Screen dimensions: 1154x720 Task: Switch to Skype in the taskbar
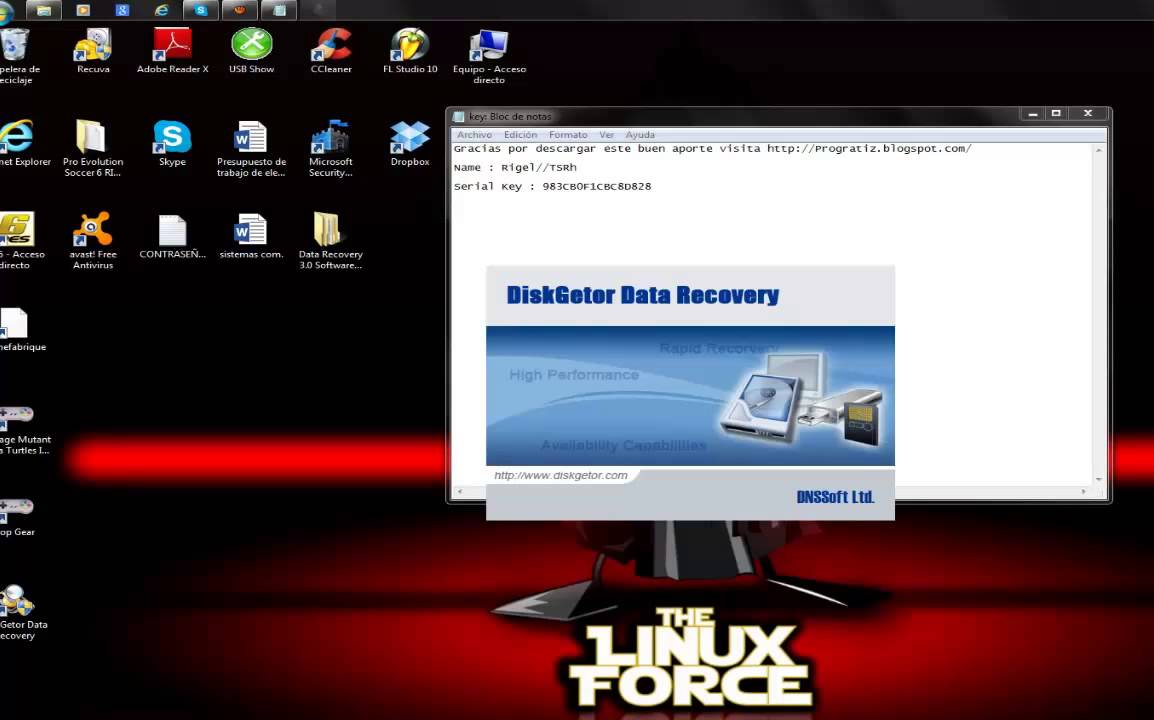201,10
